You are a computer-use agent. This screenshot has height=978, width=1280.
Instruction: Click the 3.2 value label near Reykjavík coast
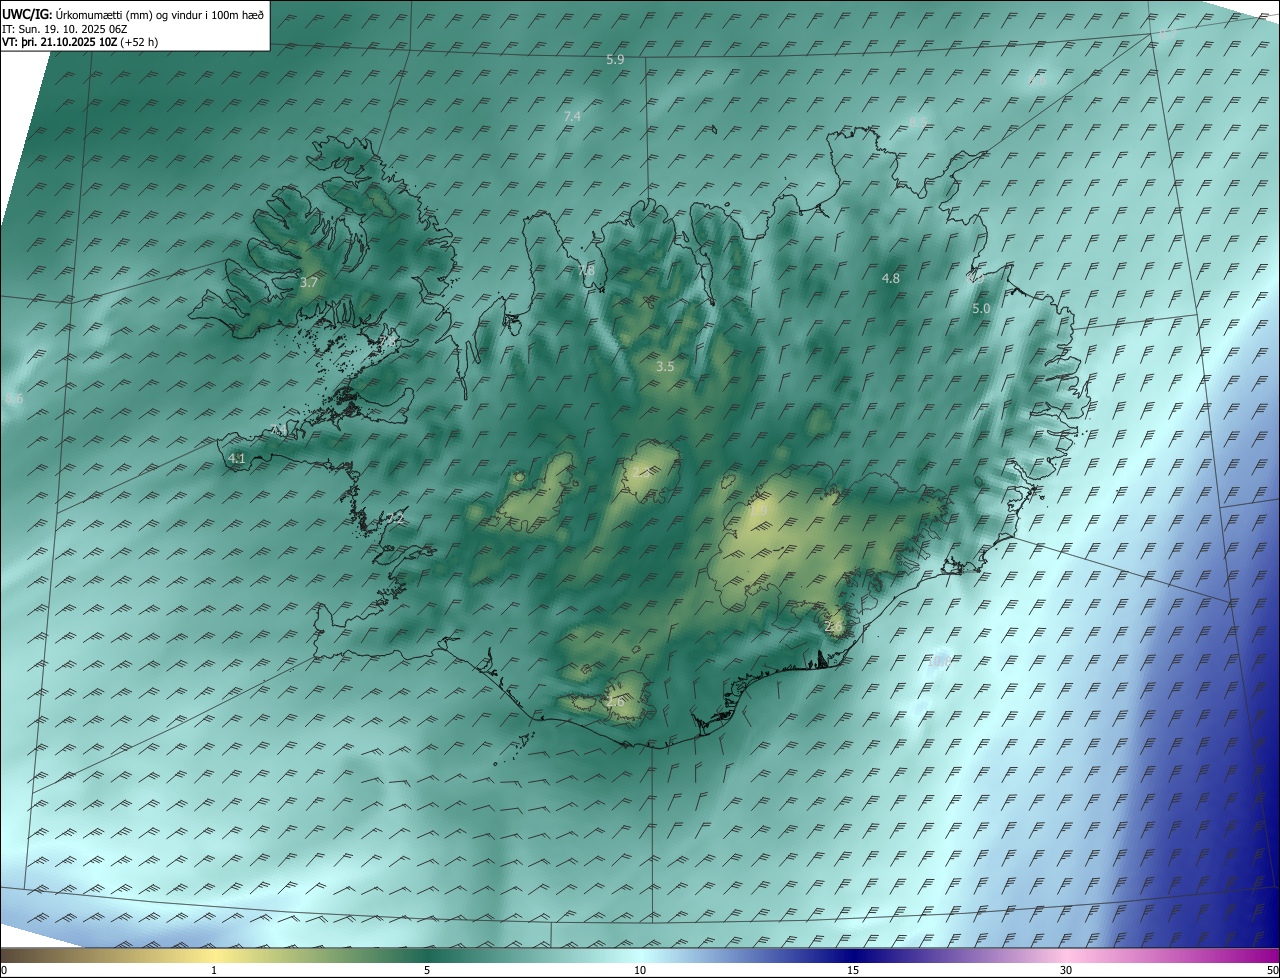tap(396, 518)
